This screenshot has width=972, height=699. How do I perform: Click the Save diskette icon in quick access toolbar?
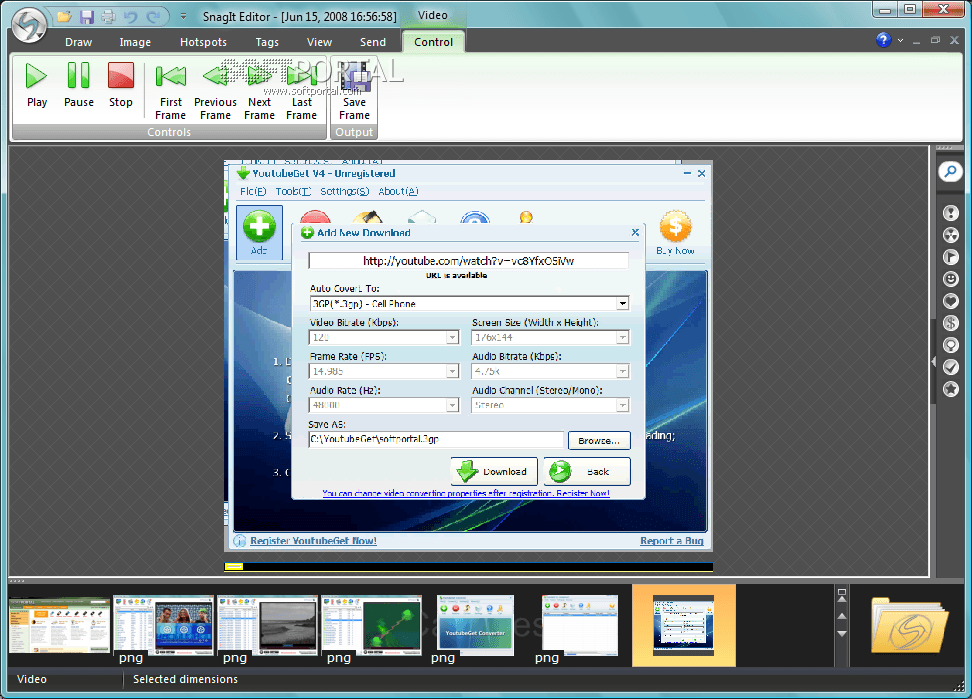point(87,17)
